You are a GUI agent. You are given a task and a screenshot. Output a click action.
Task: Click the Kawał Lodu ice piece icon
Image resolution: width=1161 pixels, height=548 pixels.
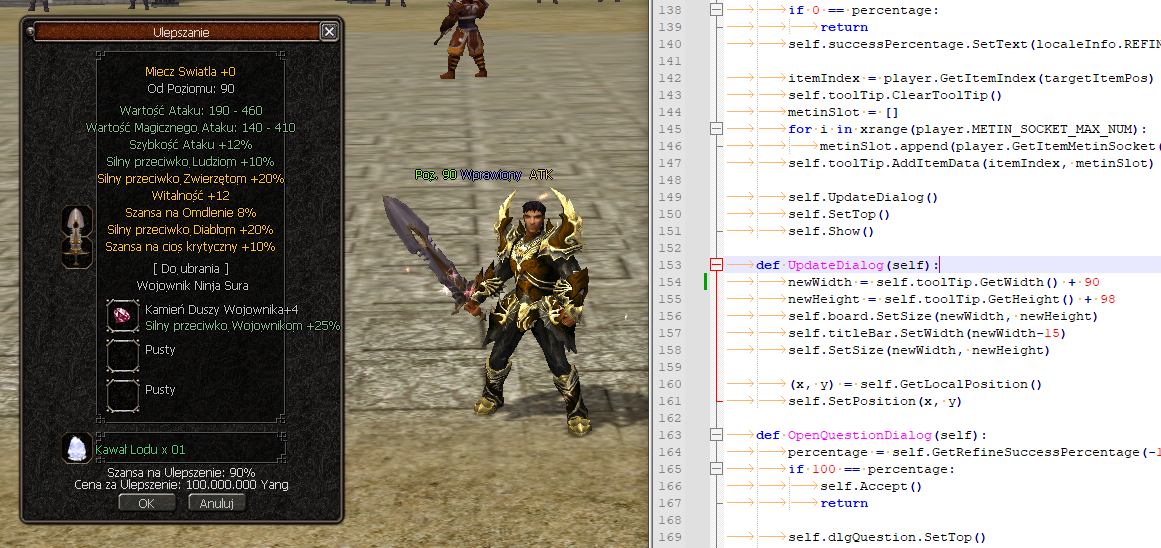coord(77,449)
